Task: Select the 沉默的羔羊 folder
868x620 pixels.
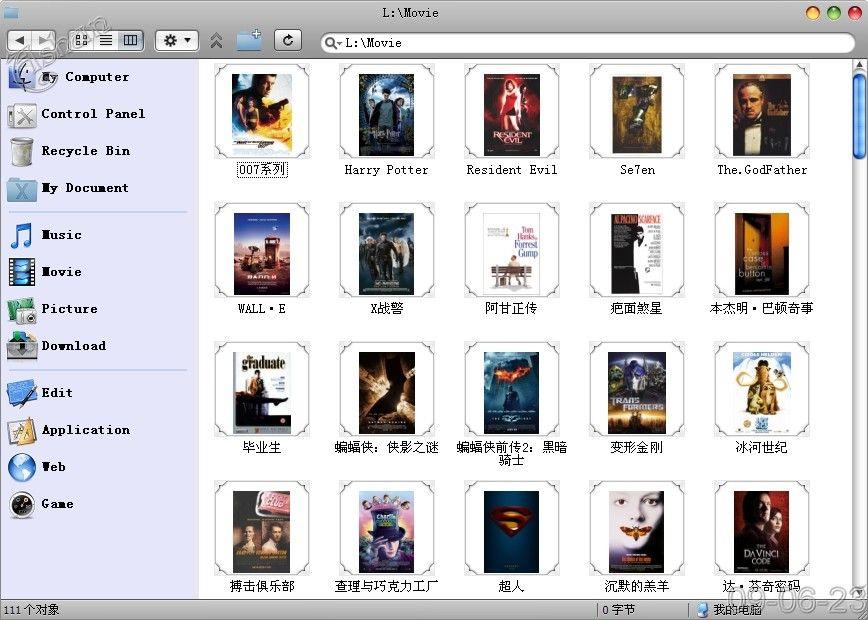Action: point(637,528)
